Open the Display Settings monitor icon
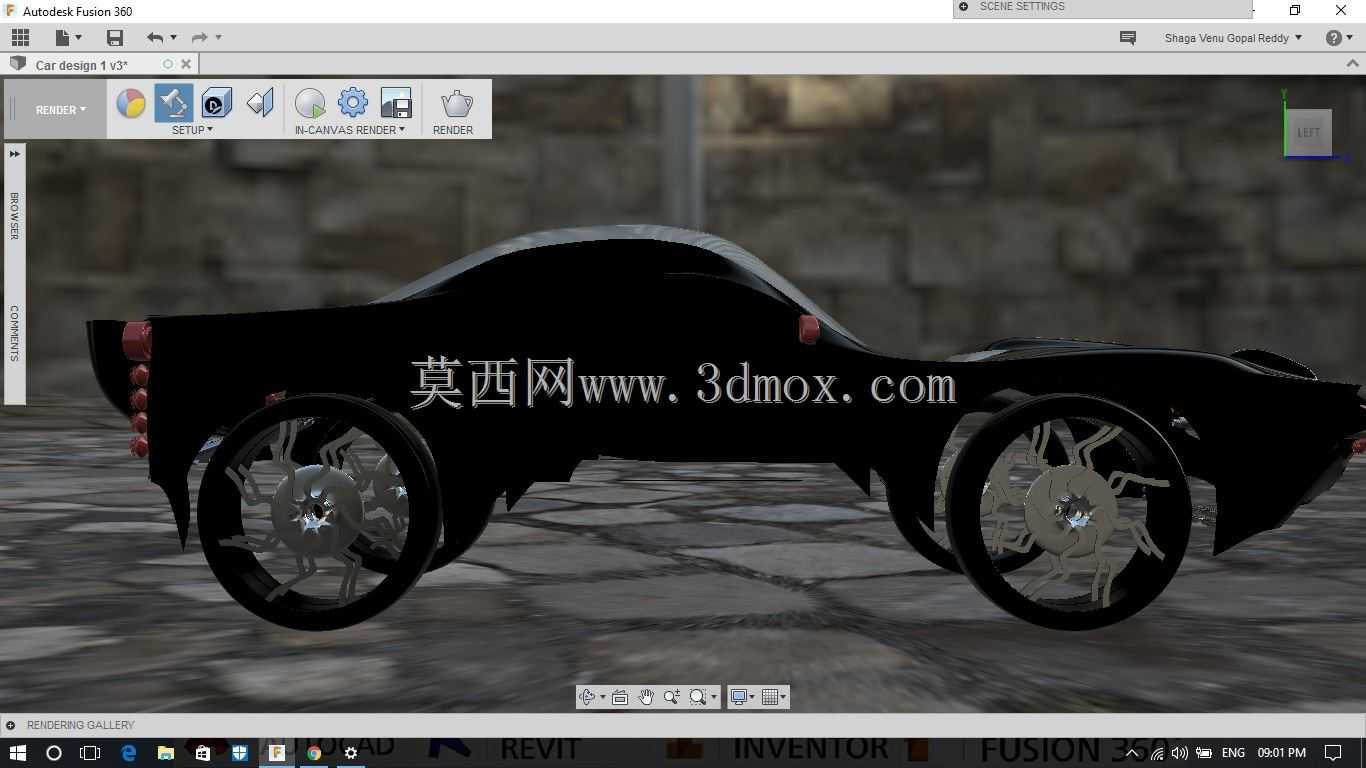 [738, 697]
